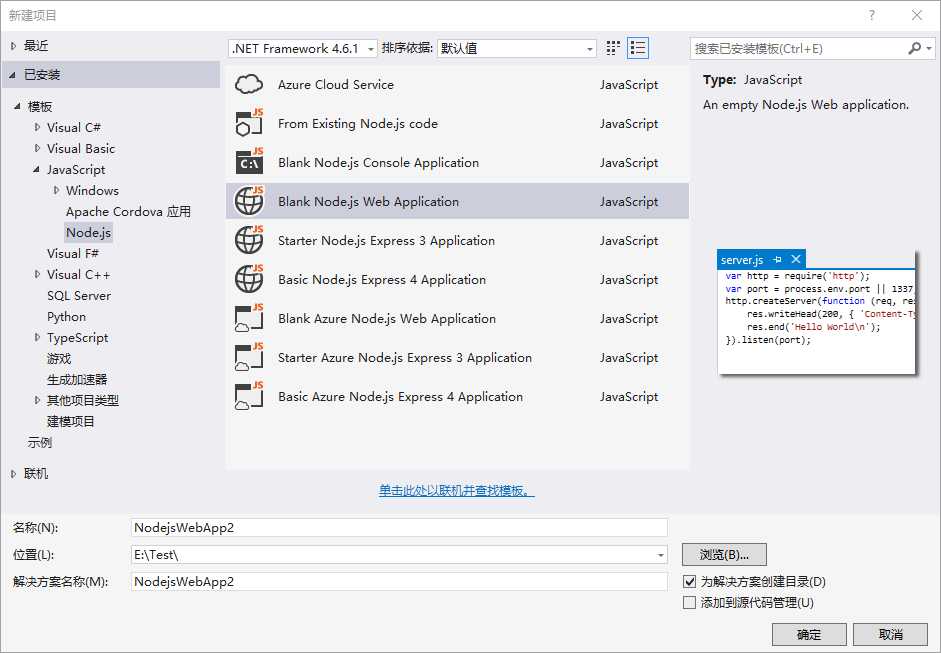The height and width of the screenshot is (653, 941).
Task: Select 示例 in the left tree
Action: [40, 442]
